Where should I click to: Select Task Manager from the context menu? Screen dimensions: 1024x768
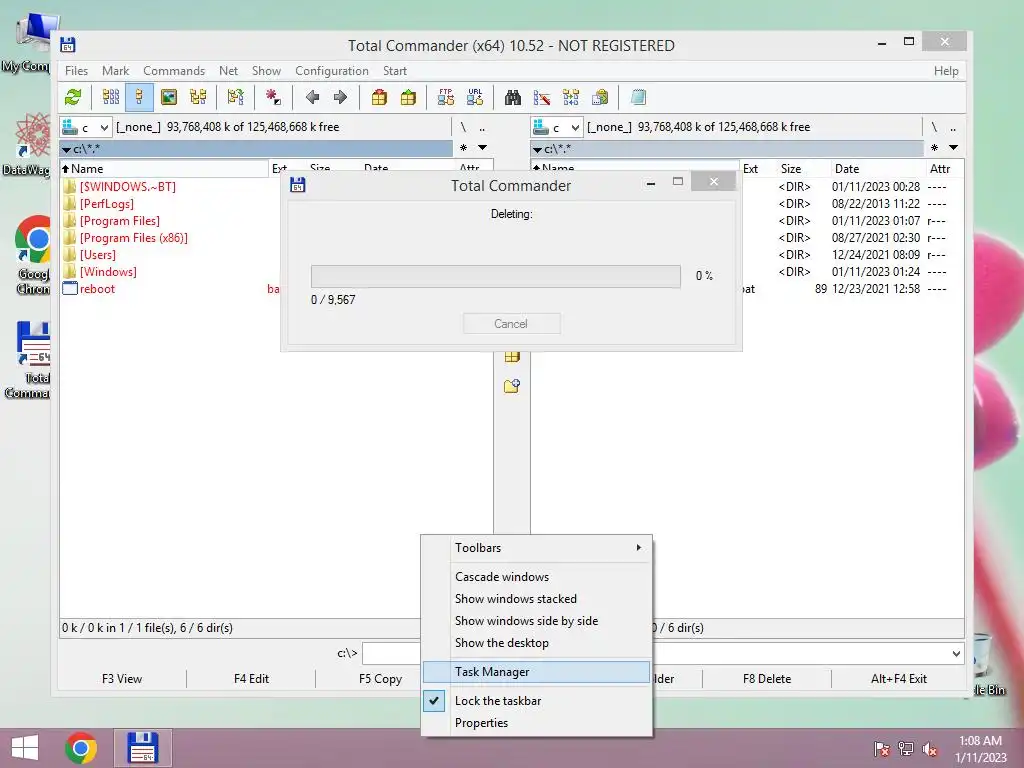536,671
